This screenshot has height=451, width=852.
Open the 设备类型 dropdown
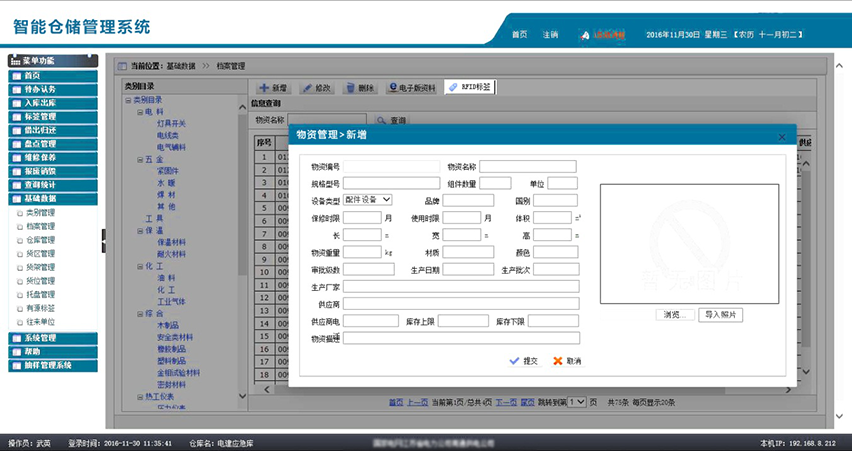click(x=367, y=200)
